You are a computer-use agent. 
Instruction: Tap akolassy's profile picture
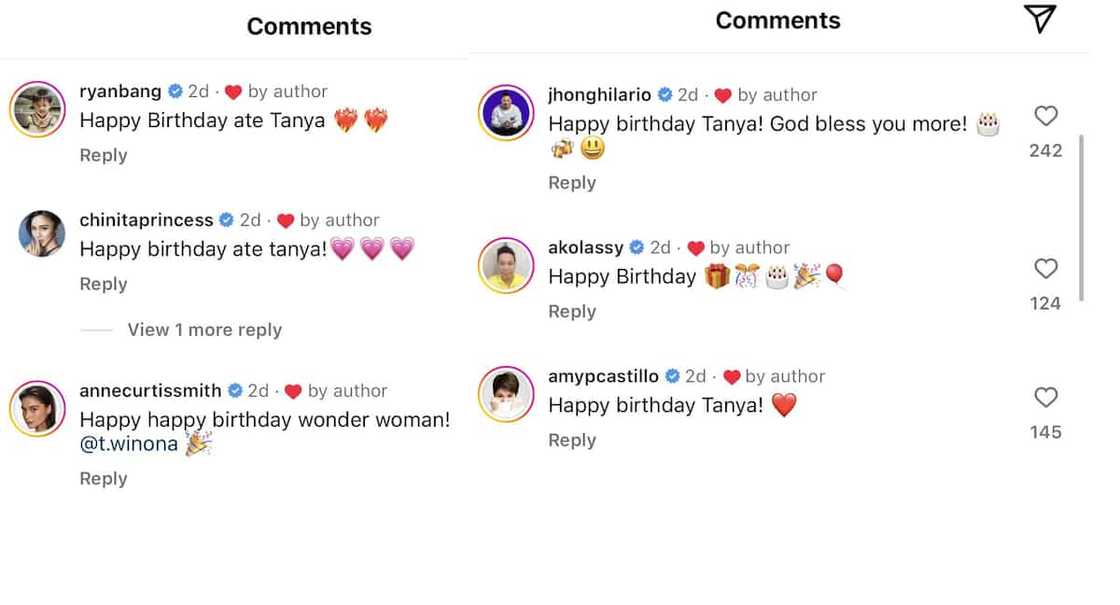pyautogui.click(x=507, y=265)
